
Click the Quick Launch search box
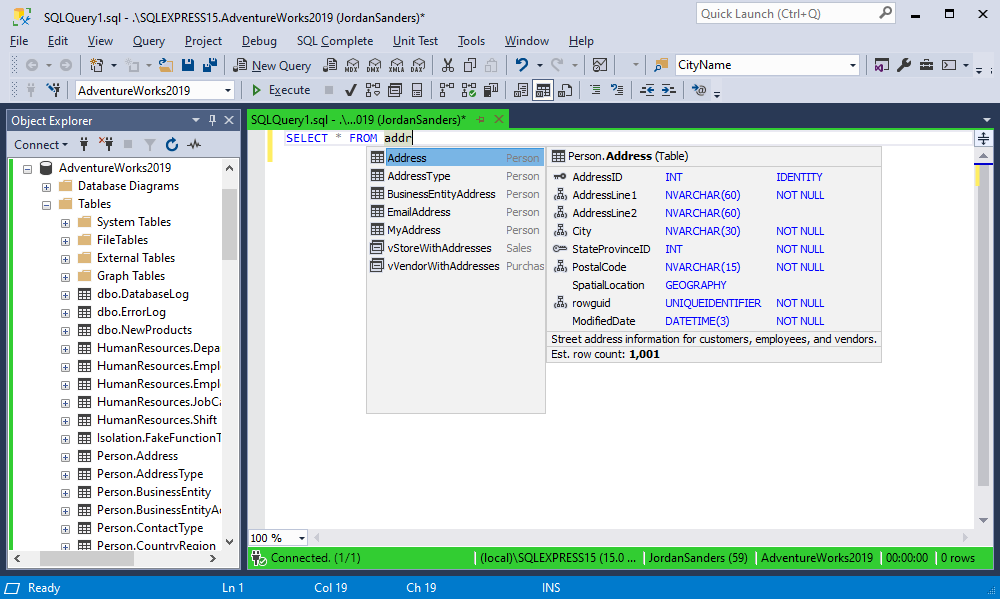coord(796,13)
